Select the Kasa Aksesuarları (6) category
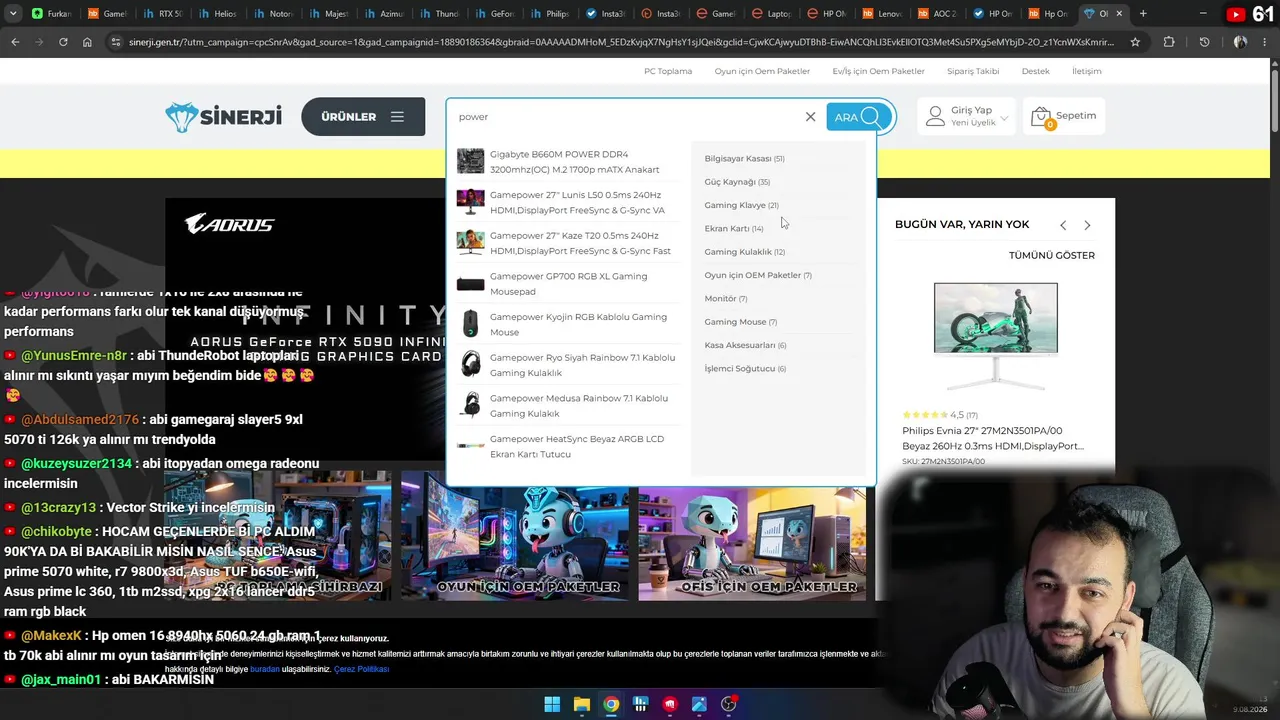The height and width of the screenshot is (720, 1280). [745, 345]
